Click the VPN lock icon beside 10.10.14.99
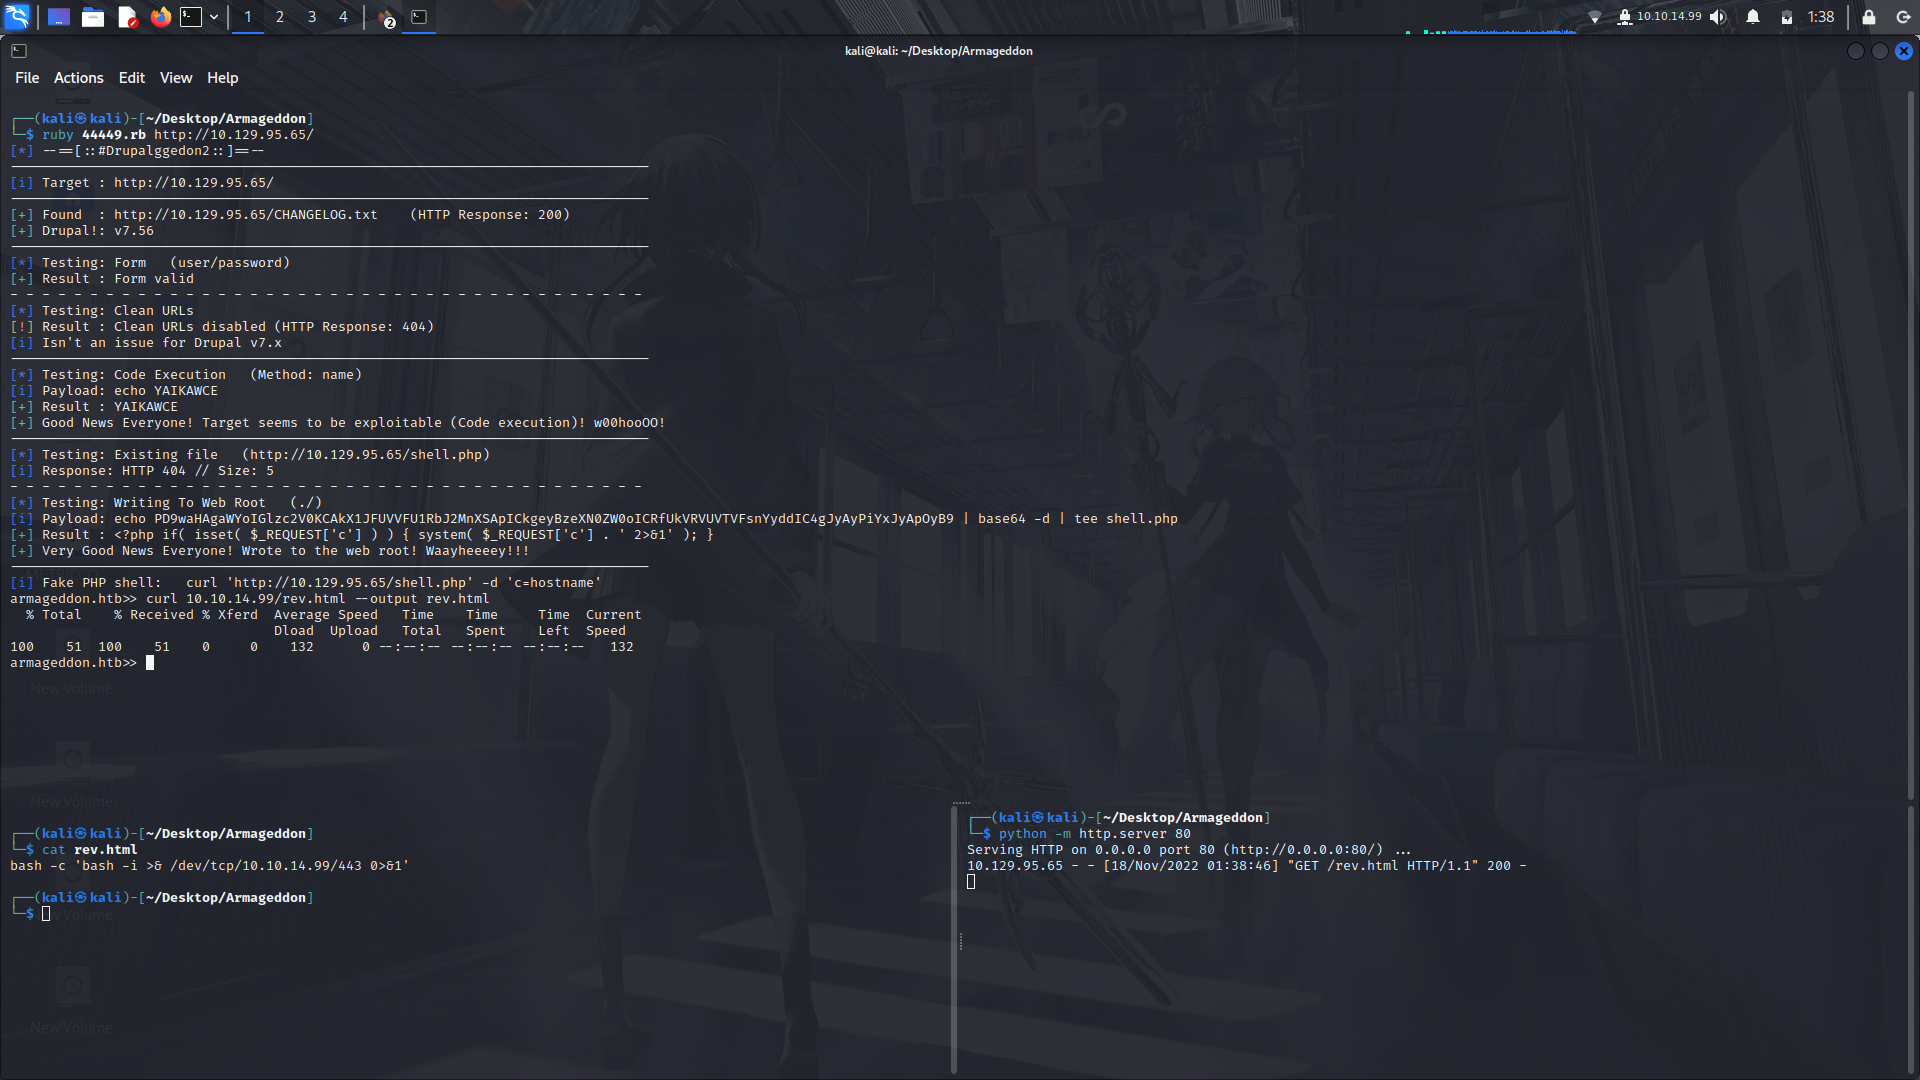 click(x=1625, y=17)
